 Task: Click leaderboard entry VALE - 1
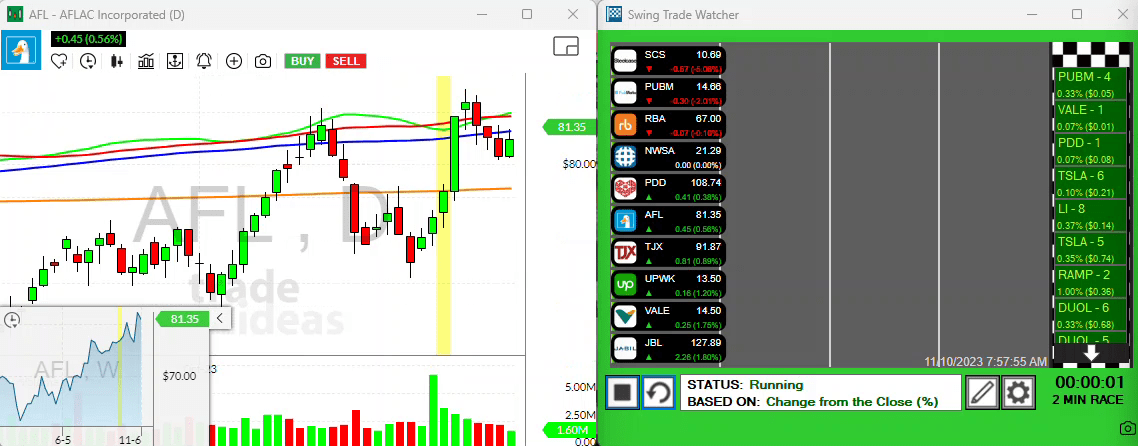pyautogui.click(x=1090, y=117)
